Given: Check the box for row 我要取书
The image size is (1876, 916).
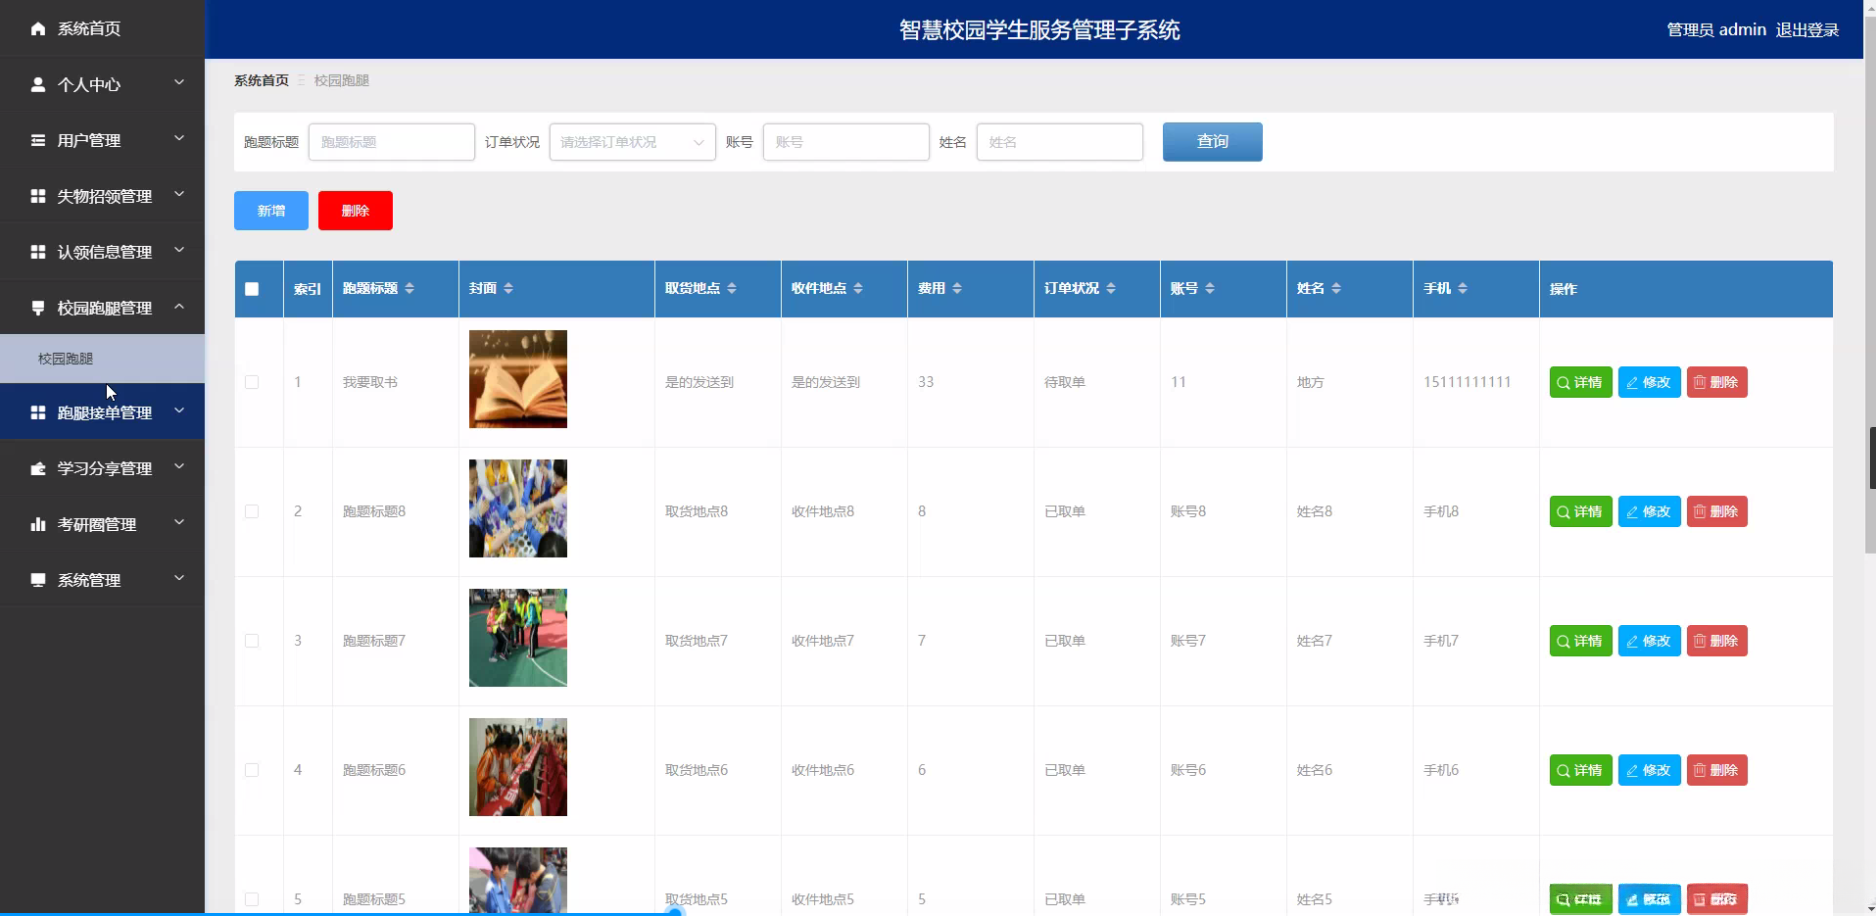Looking at the screenshot, I should [252, 382].
